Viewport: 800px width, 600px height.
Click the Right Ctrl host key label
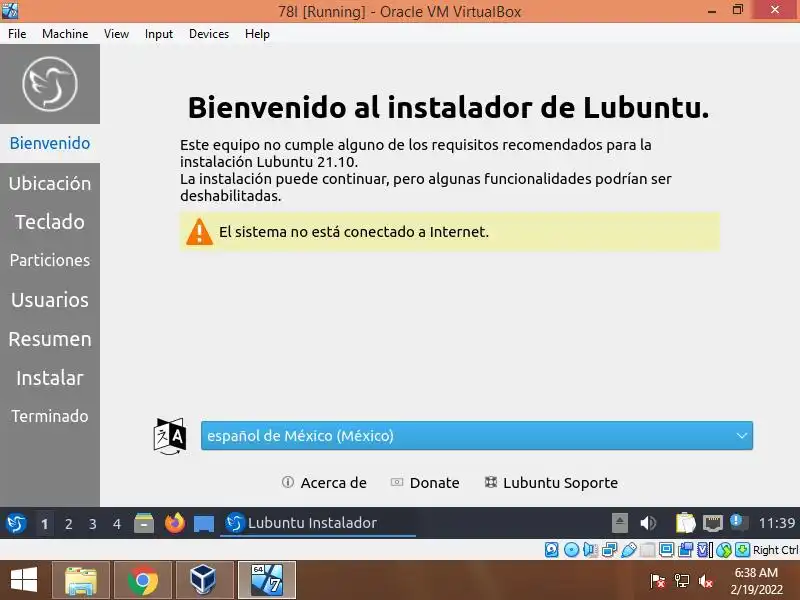pos(776,550)
